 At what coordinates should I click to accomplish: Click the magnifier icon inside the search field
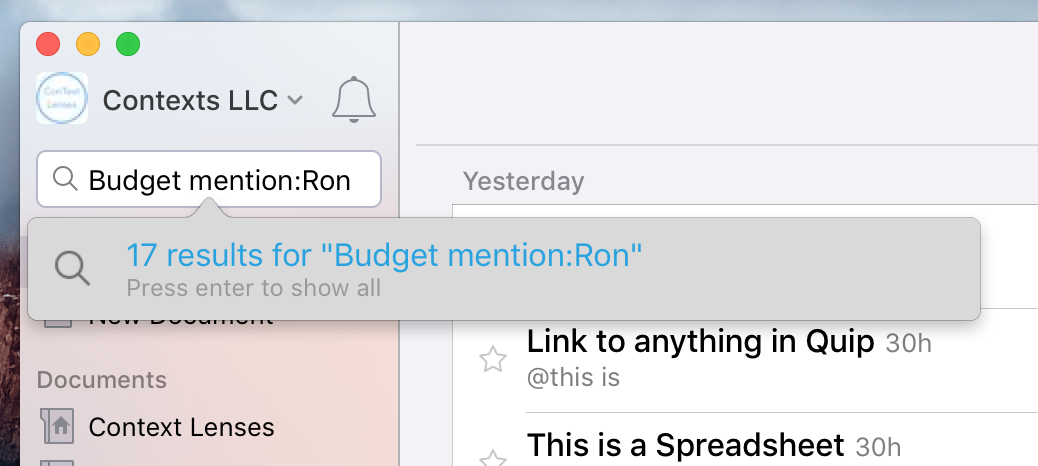(65, 179)
